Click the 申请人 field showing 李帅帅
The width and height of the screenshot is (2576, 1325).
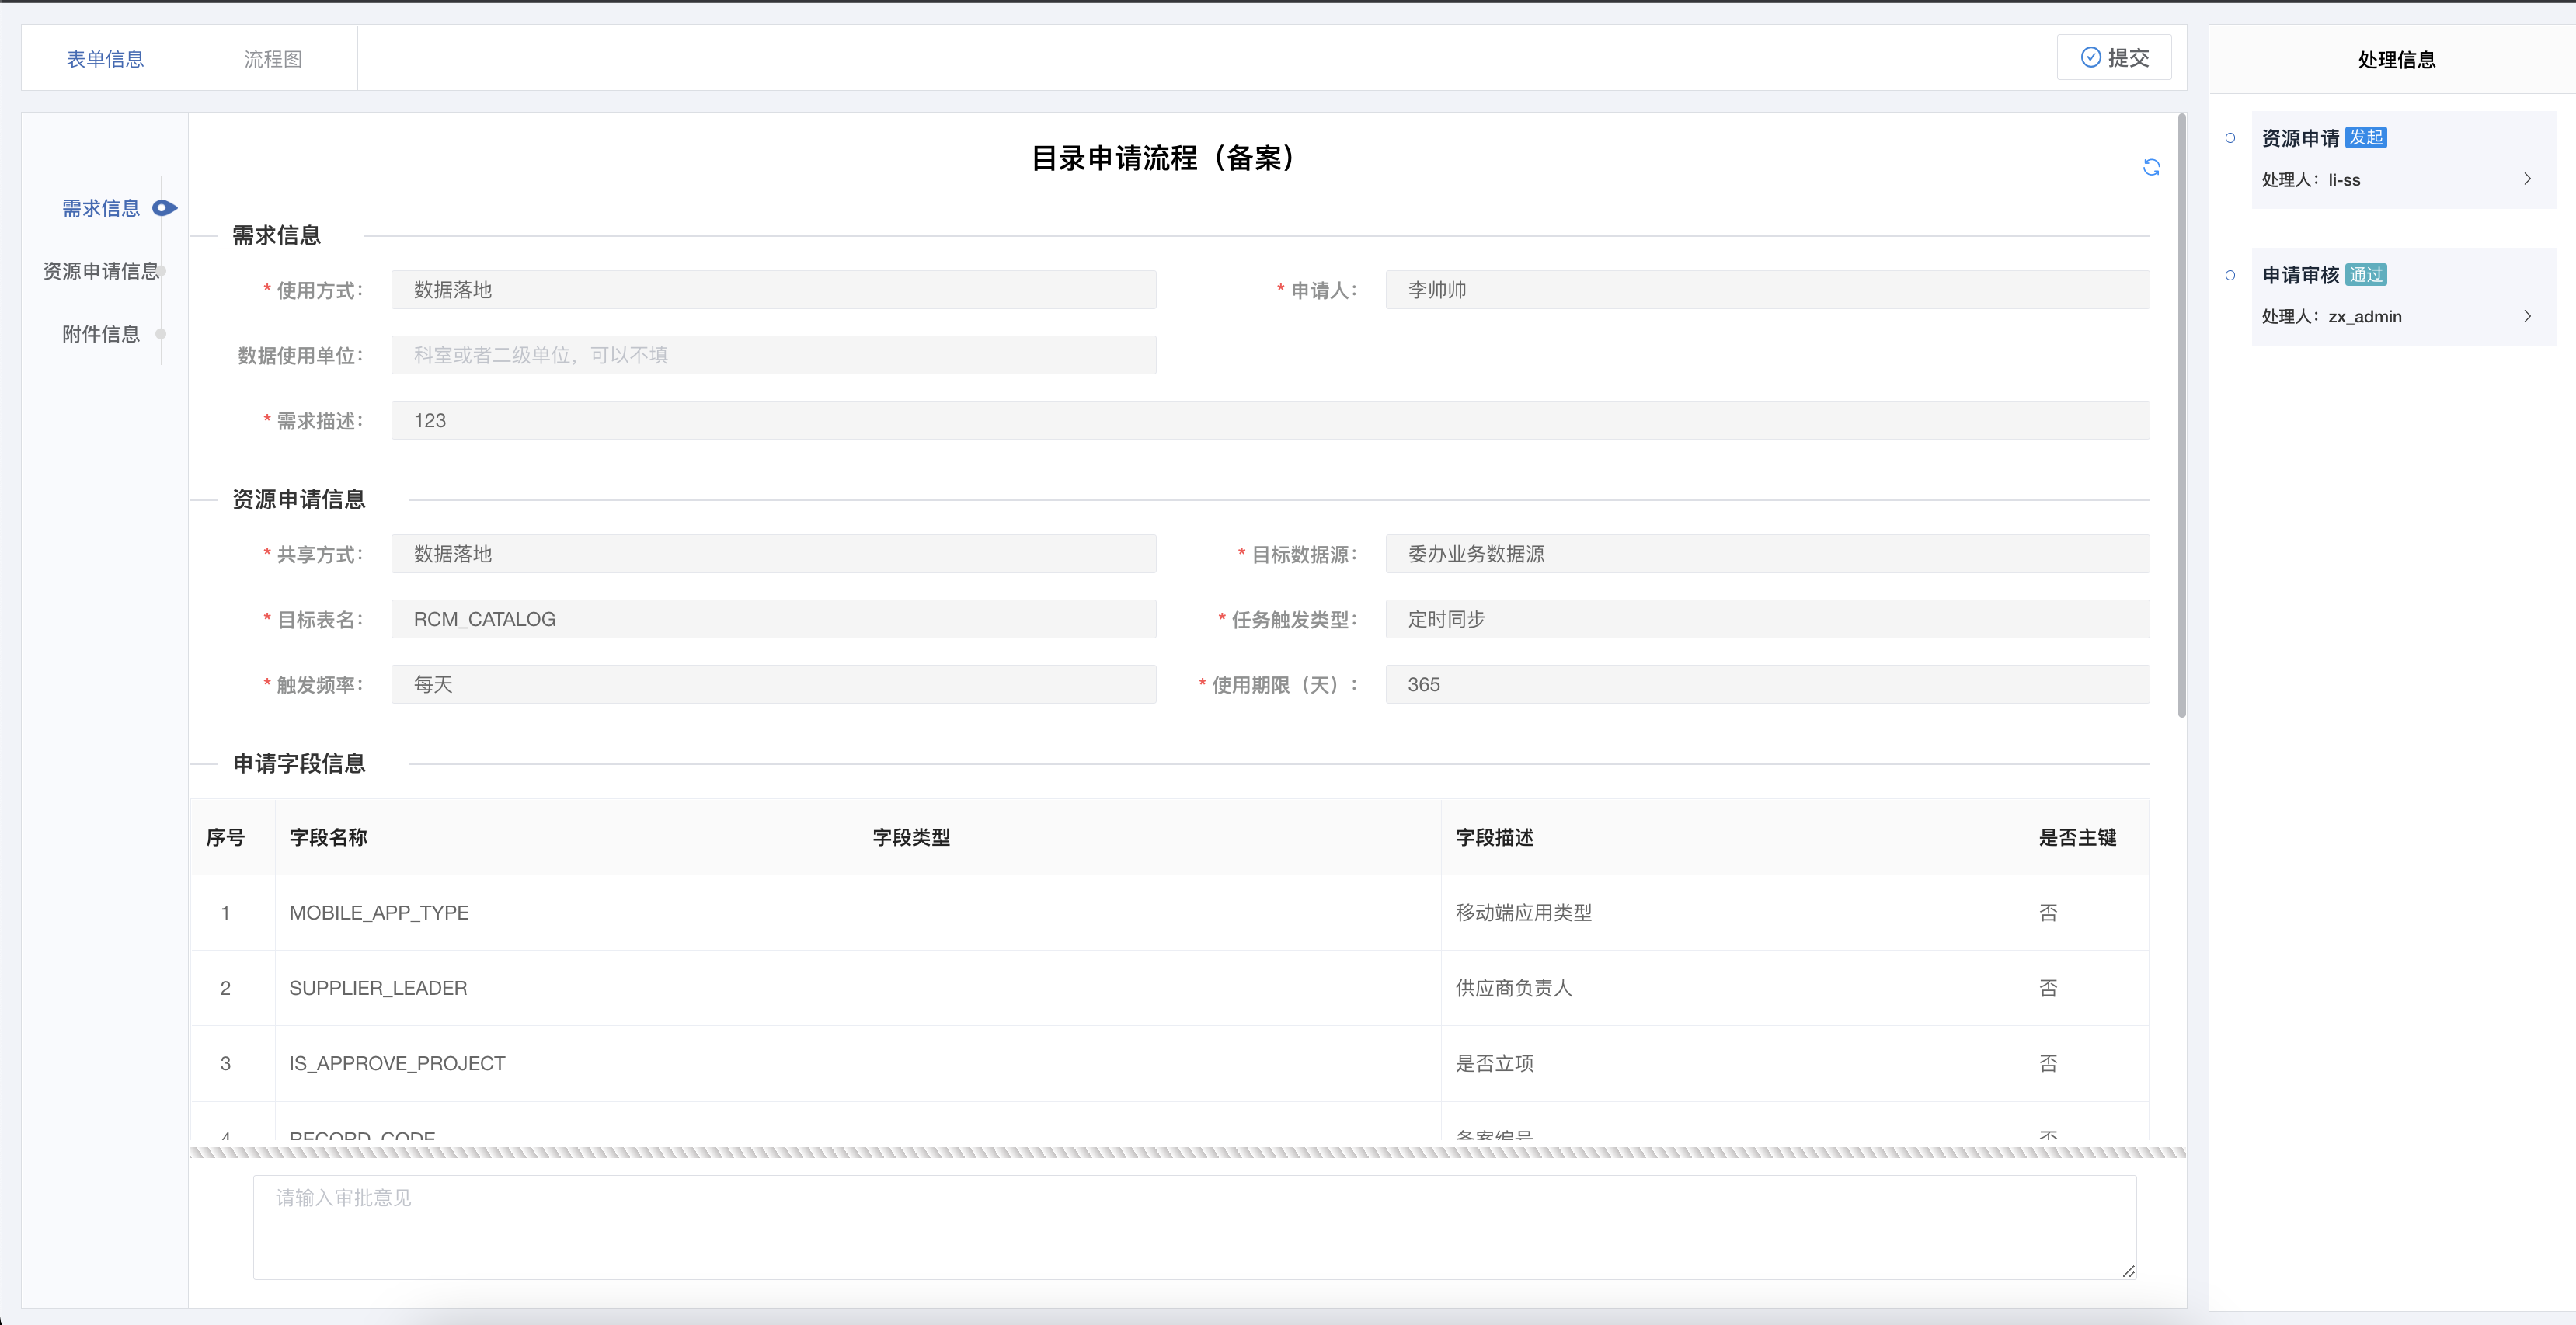tap(1767, 289)
